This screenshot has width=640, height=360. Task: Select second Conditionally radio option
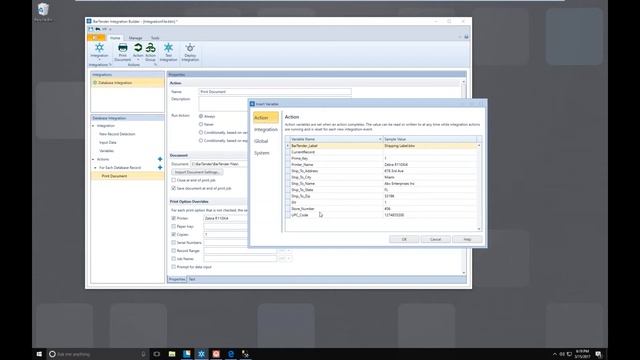tap(201, 140)
